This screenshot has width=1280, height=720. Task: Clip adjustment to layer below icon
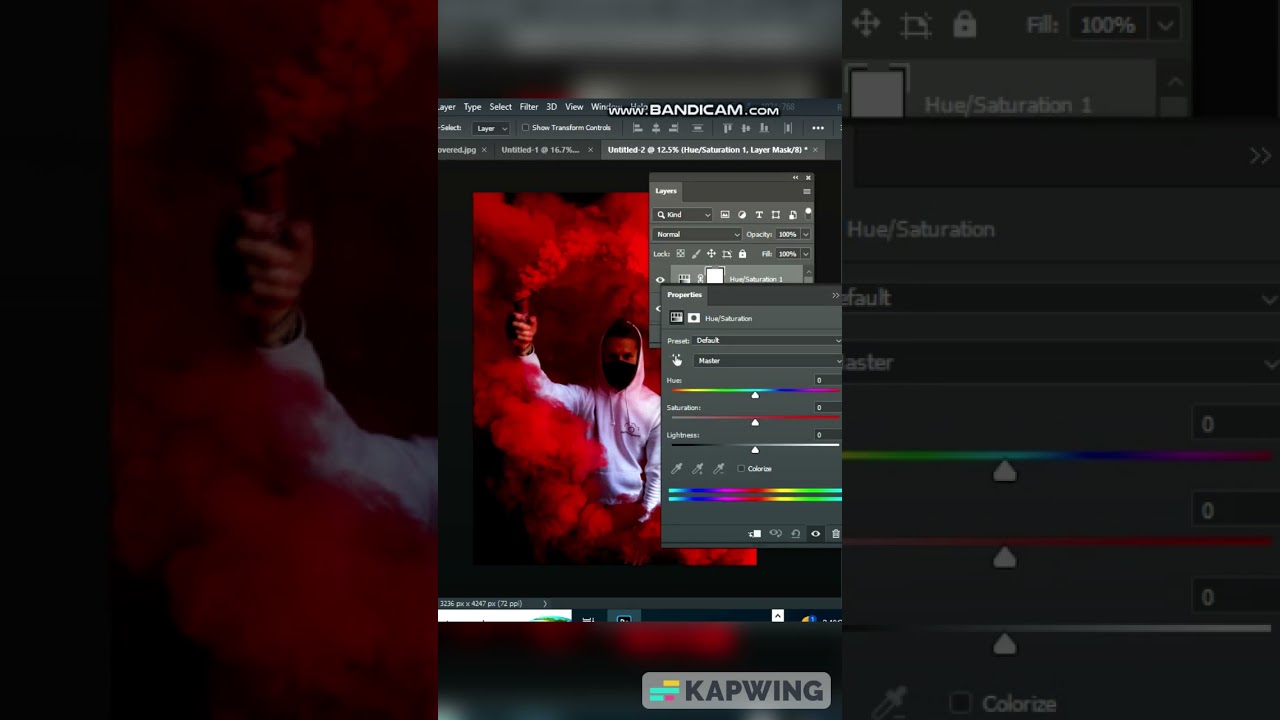pos(755,534)
